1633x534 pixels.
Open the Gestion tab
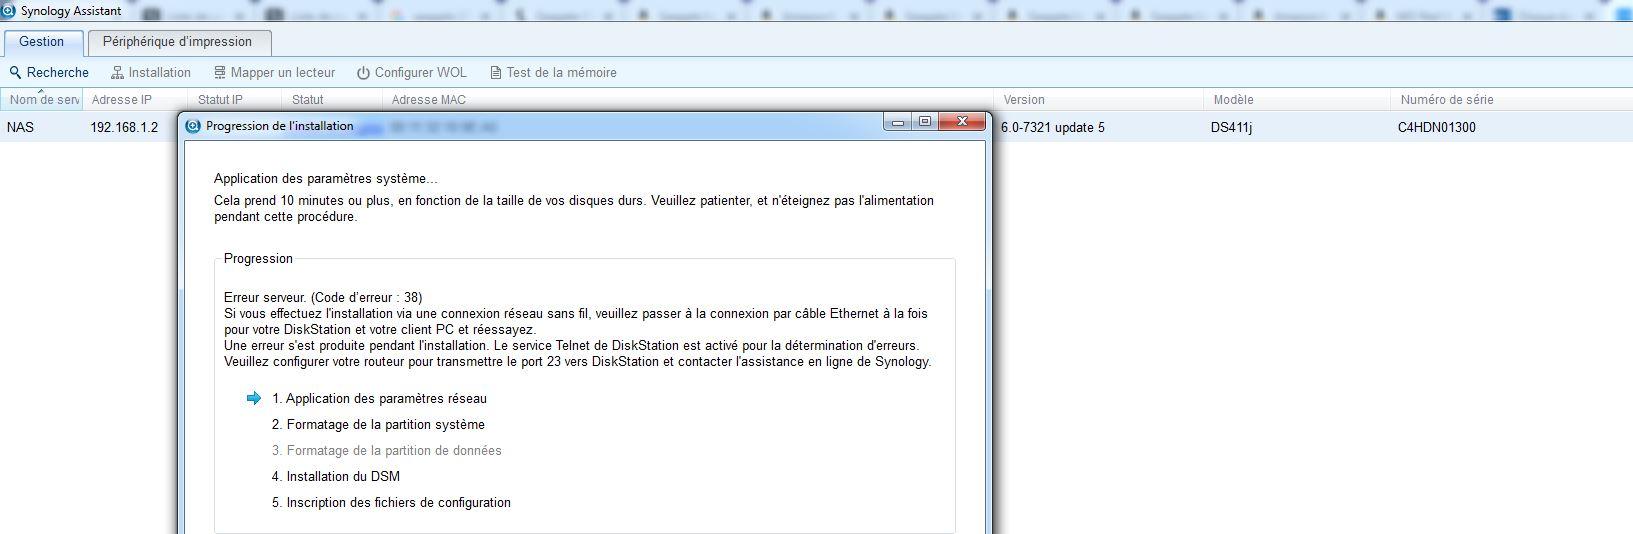coord(41,42)
